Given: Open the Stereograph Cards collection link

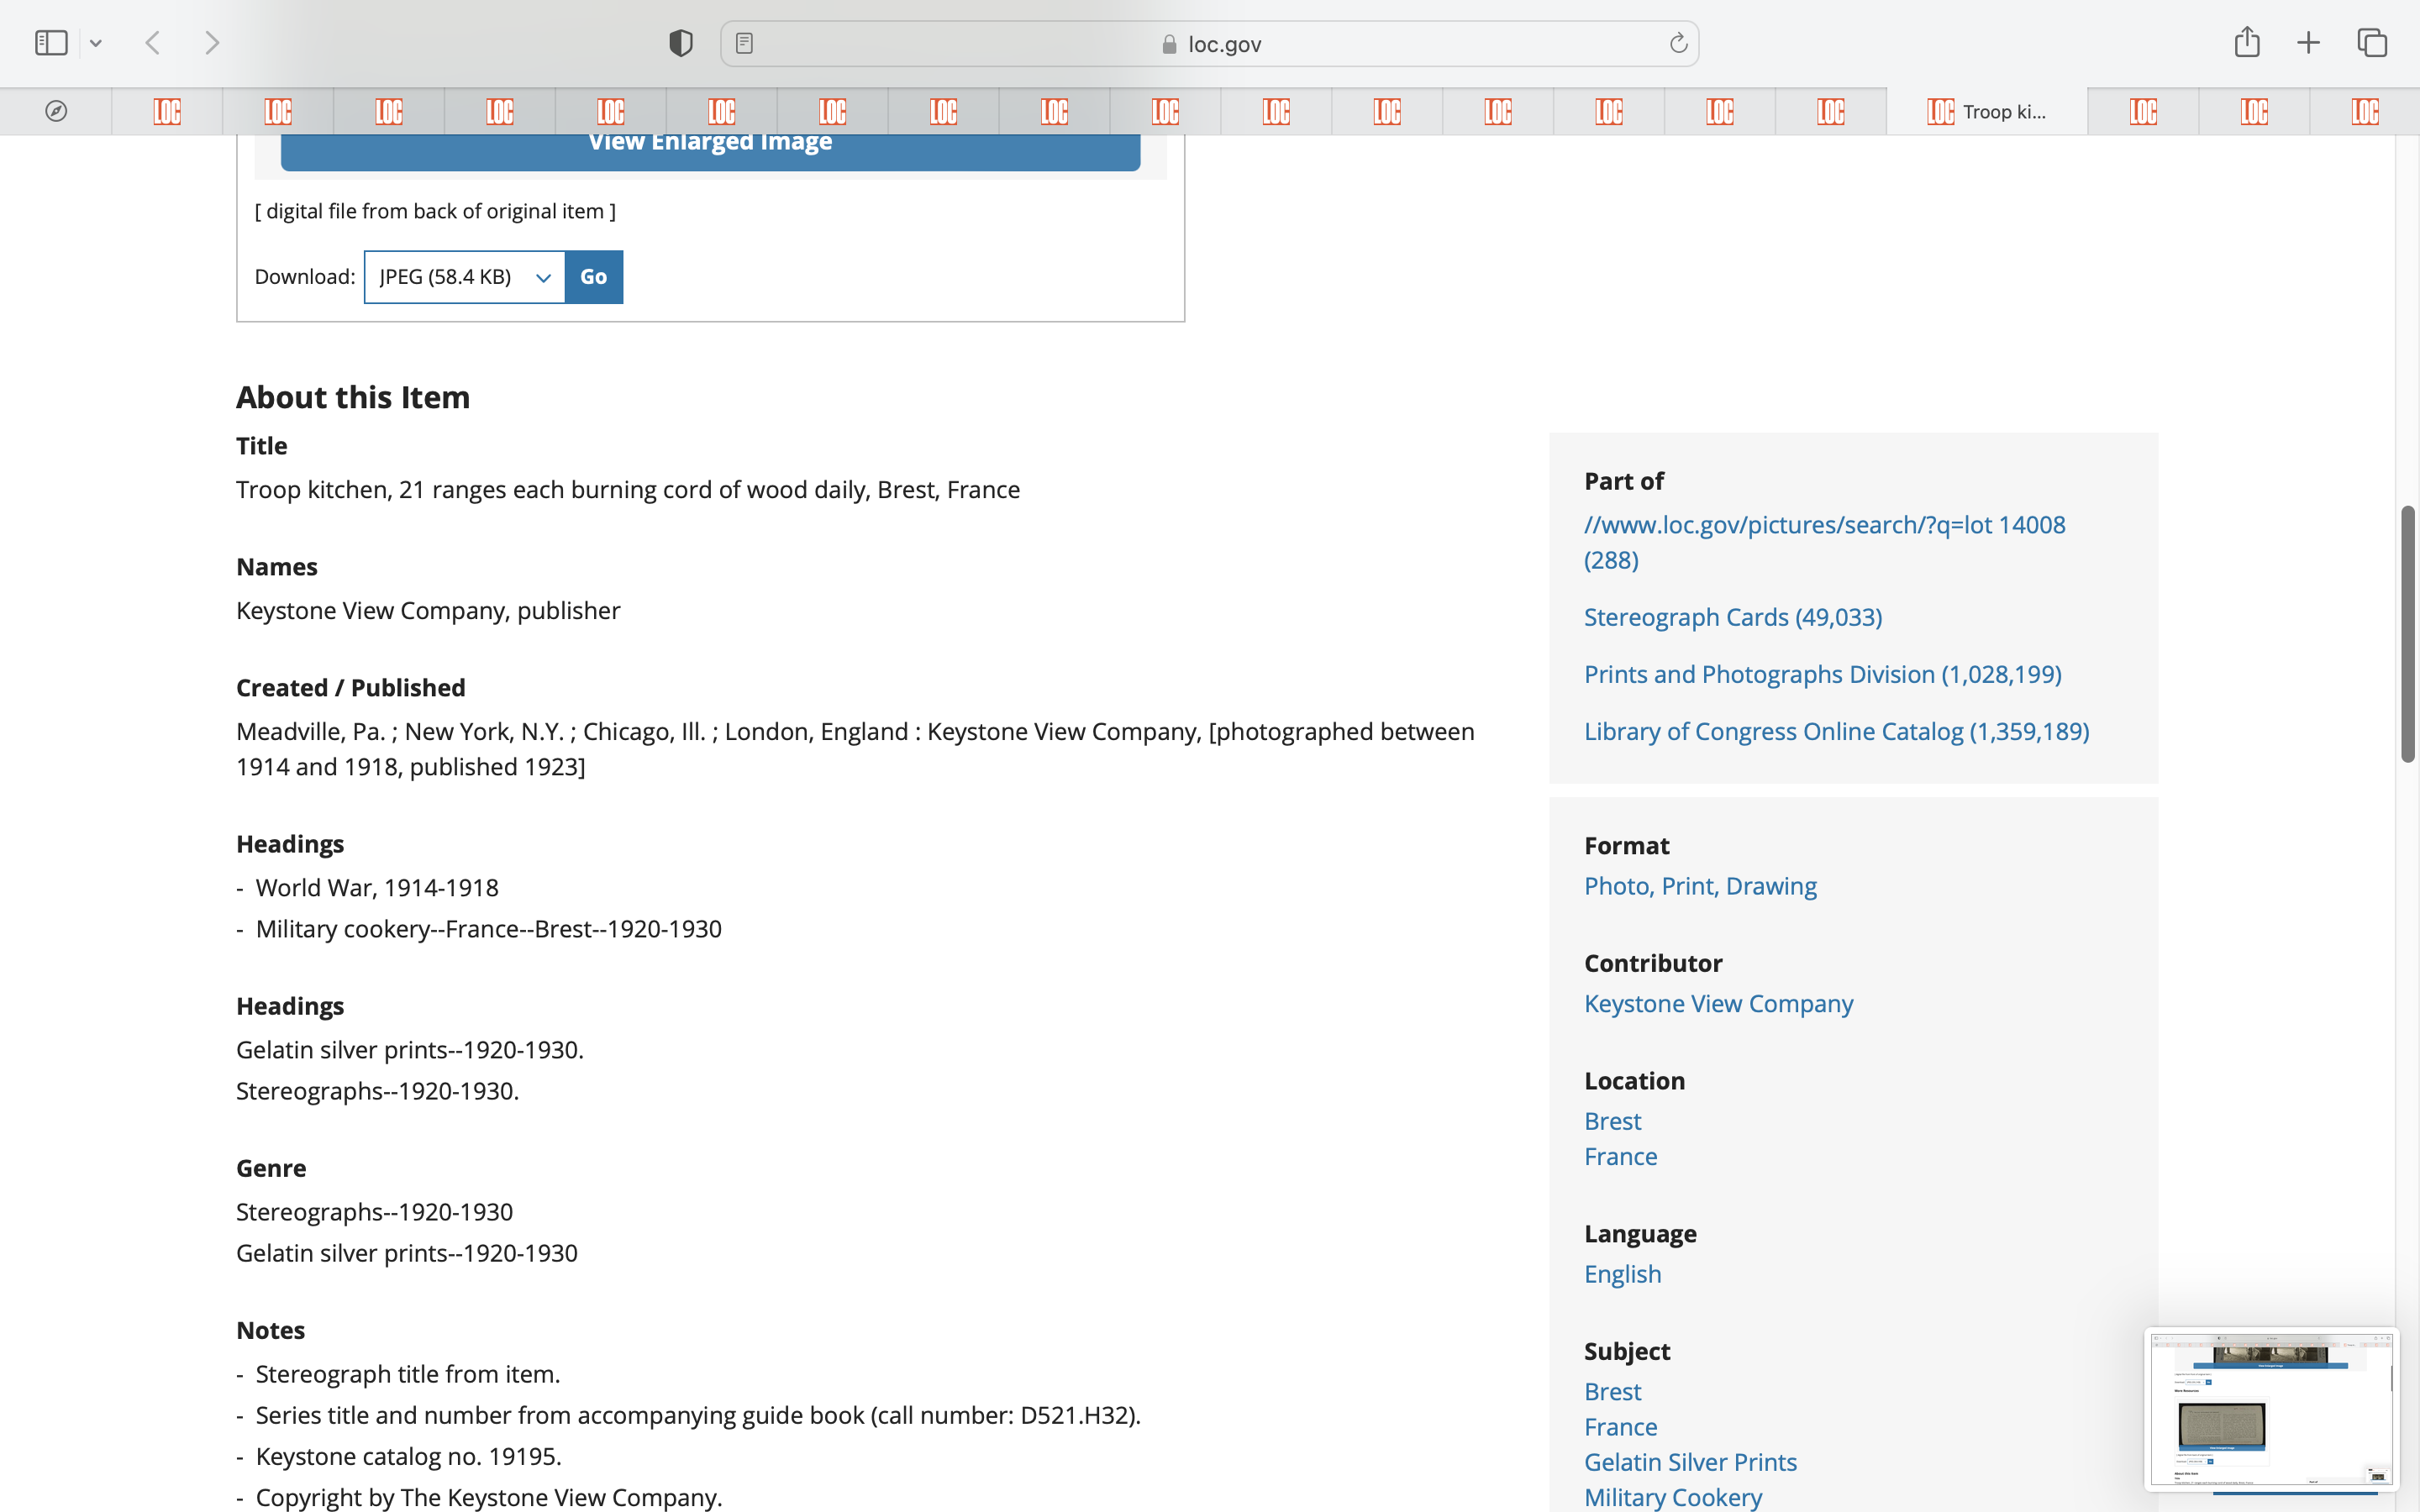Looking at the screenshot, I should [x=1732, y=617].
